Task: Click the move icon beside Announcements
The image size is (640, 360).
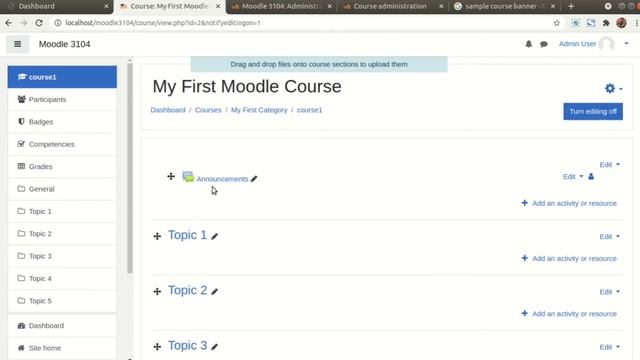Action: pyautogui.click(x=171, y=176)
